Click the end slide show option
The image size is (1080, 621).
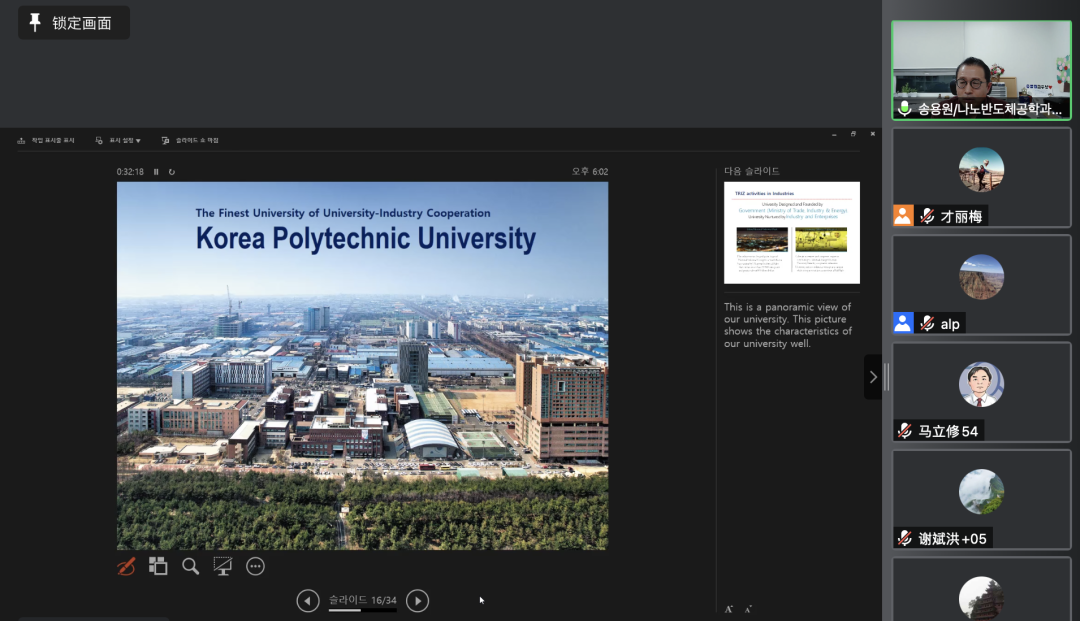190,141
